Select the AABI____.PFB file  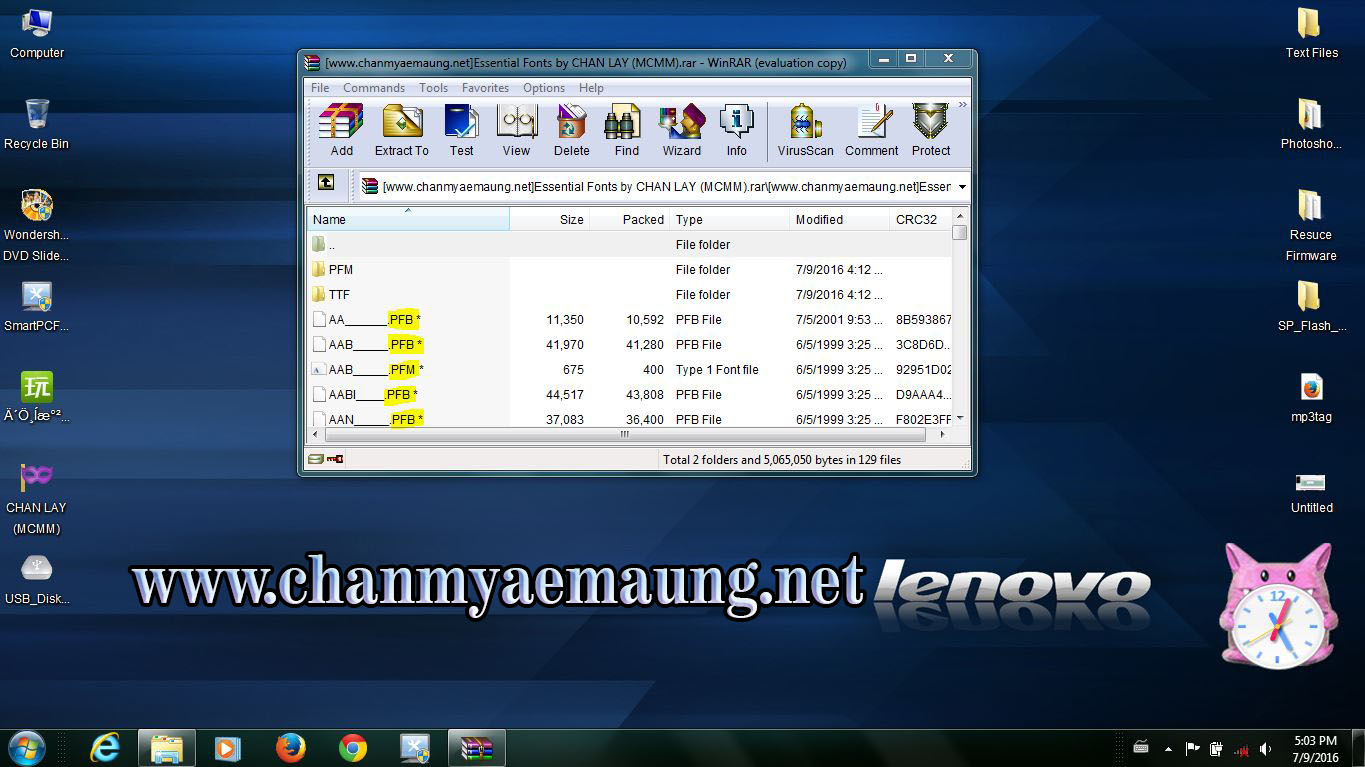(630, 395)
